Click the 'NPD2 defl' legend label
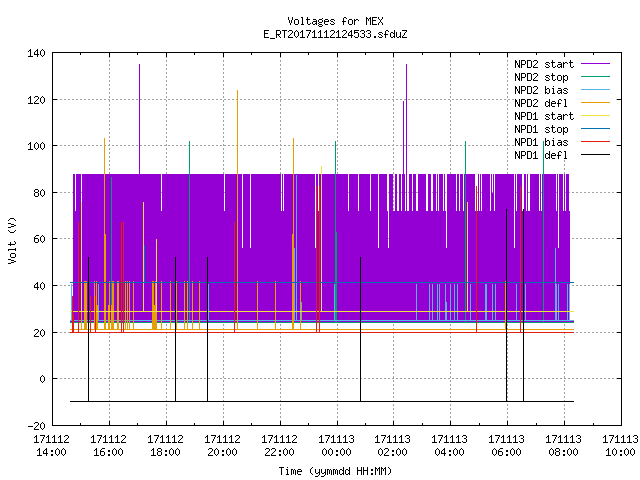The height and width of the screenshot is (480, 640). tap(541, 103)
